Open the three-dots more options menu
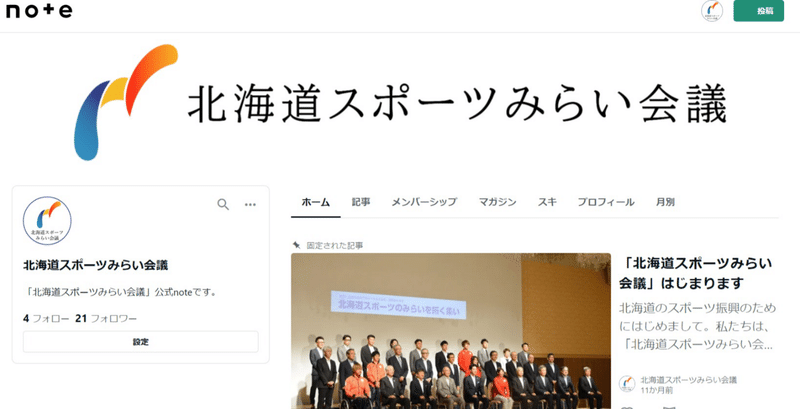This screenshot has width=800, height=409. [250, 204]
